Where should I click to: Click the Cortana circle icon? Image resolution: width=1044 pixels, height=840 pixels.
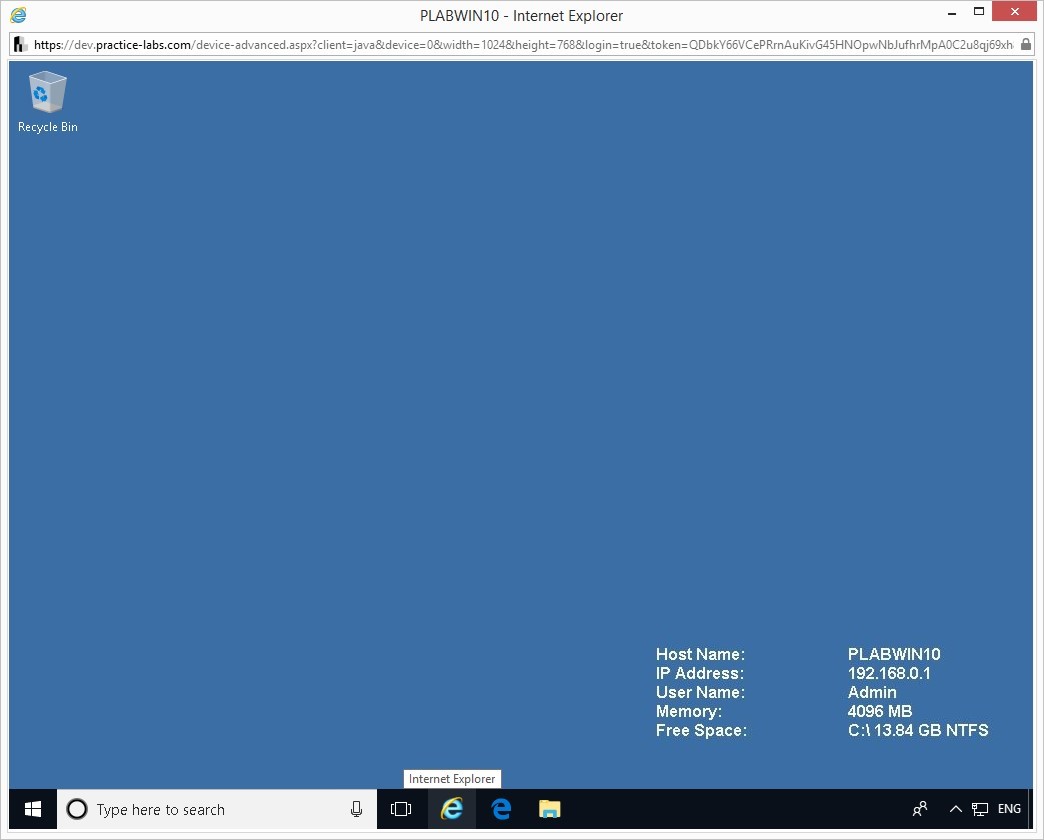pos(77,809)
